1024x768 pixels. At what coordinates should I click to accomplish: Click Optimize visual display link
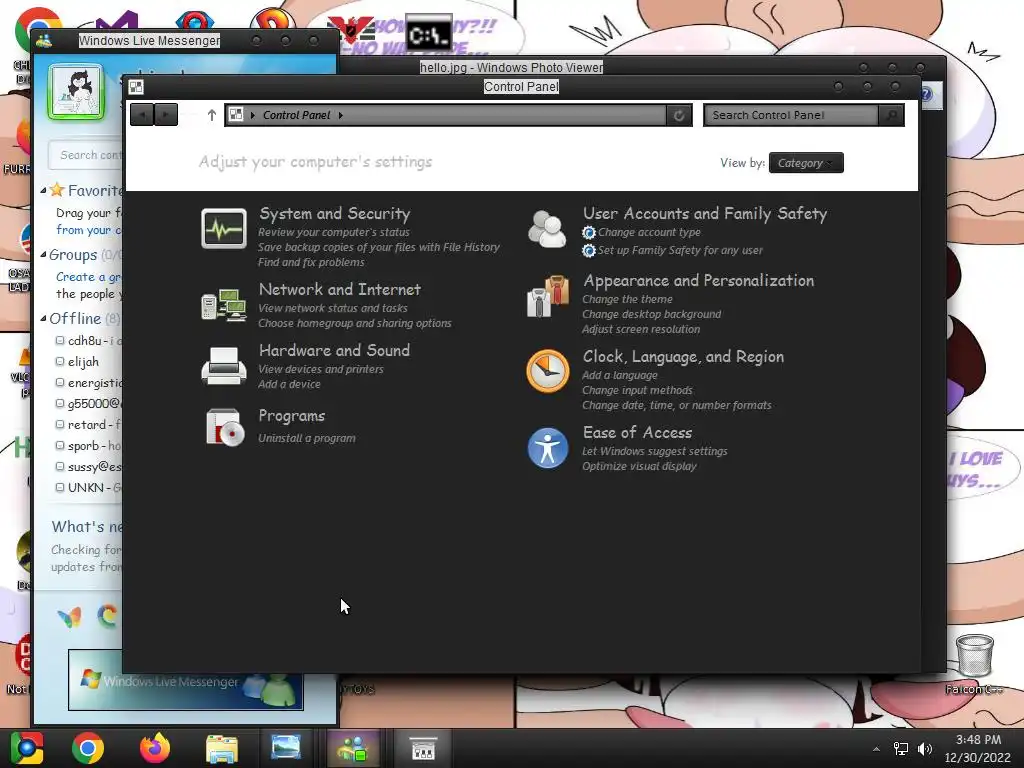point(639,466)
